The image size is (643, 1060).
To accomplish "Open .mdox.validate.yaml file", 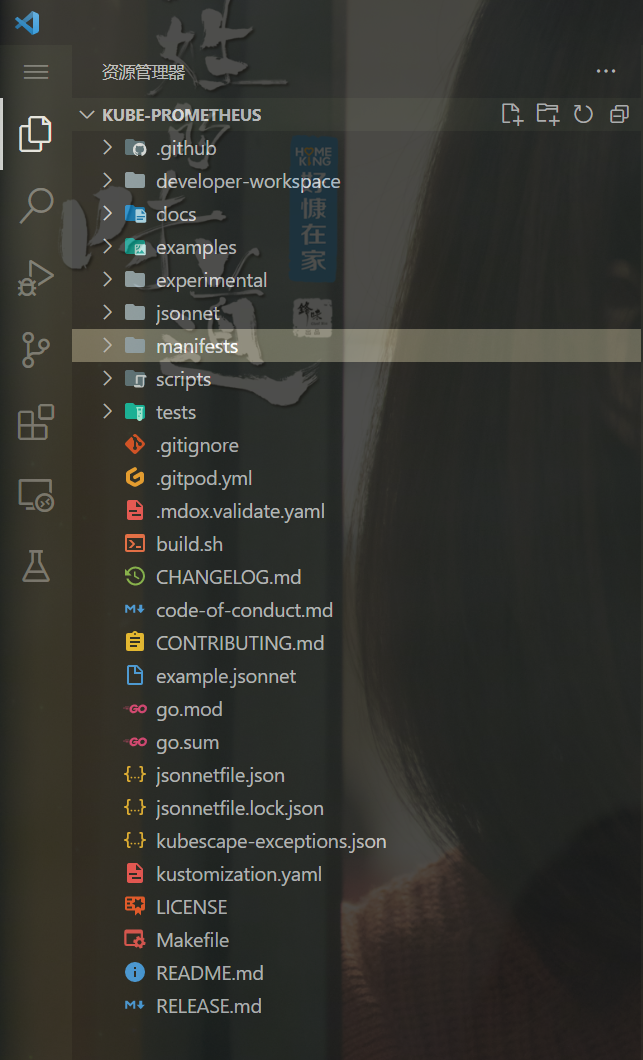I will [x=240, y=512].
